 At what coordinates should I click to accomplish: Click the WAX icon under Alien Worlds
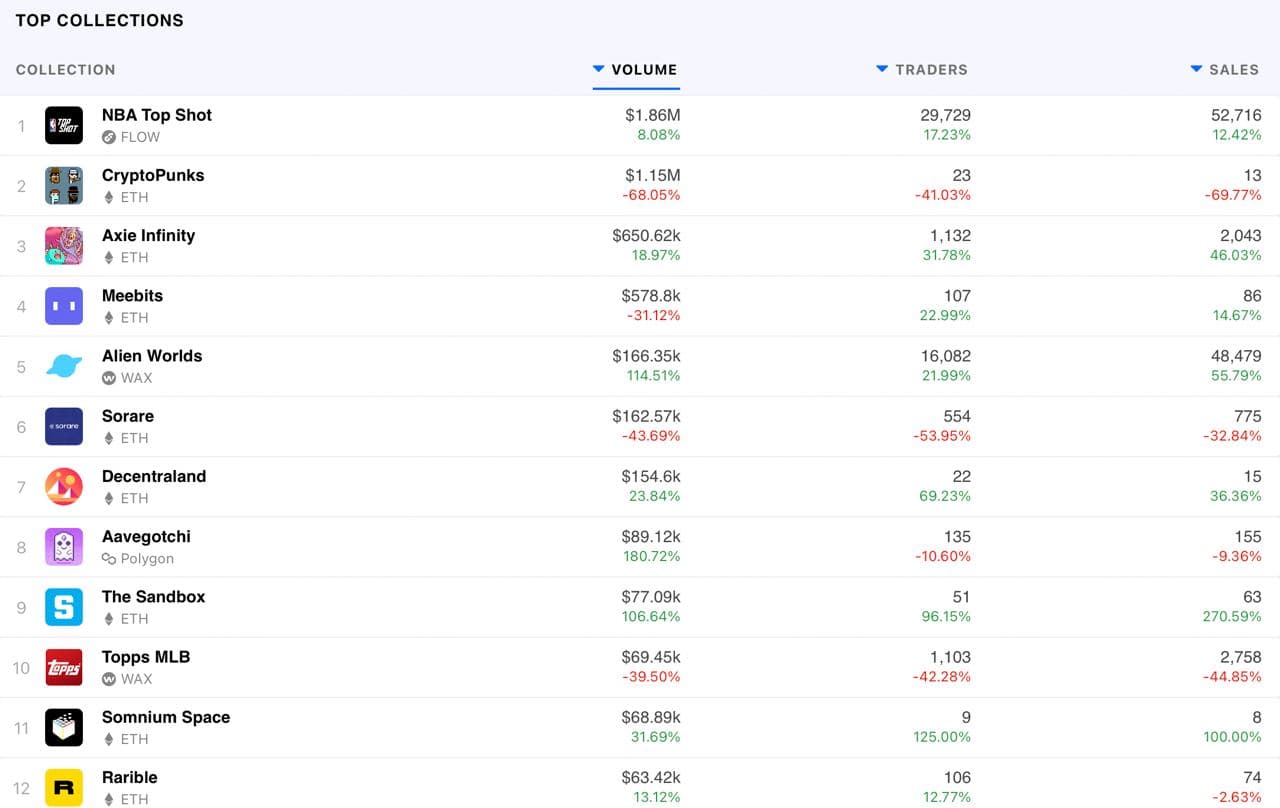109,378
